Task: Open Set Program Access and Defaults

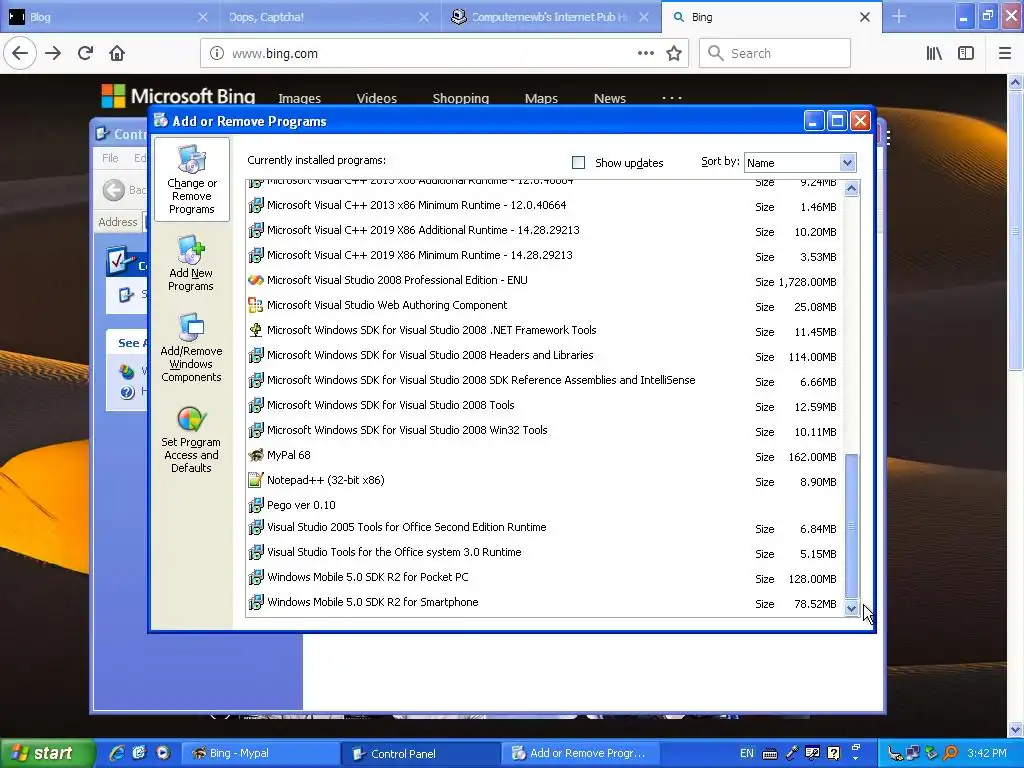Action: (x=191, y=440)
